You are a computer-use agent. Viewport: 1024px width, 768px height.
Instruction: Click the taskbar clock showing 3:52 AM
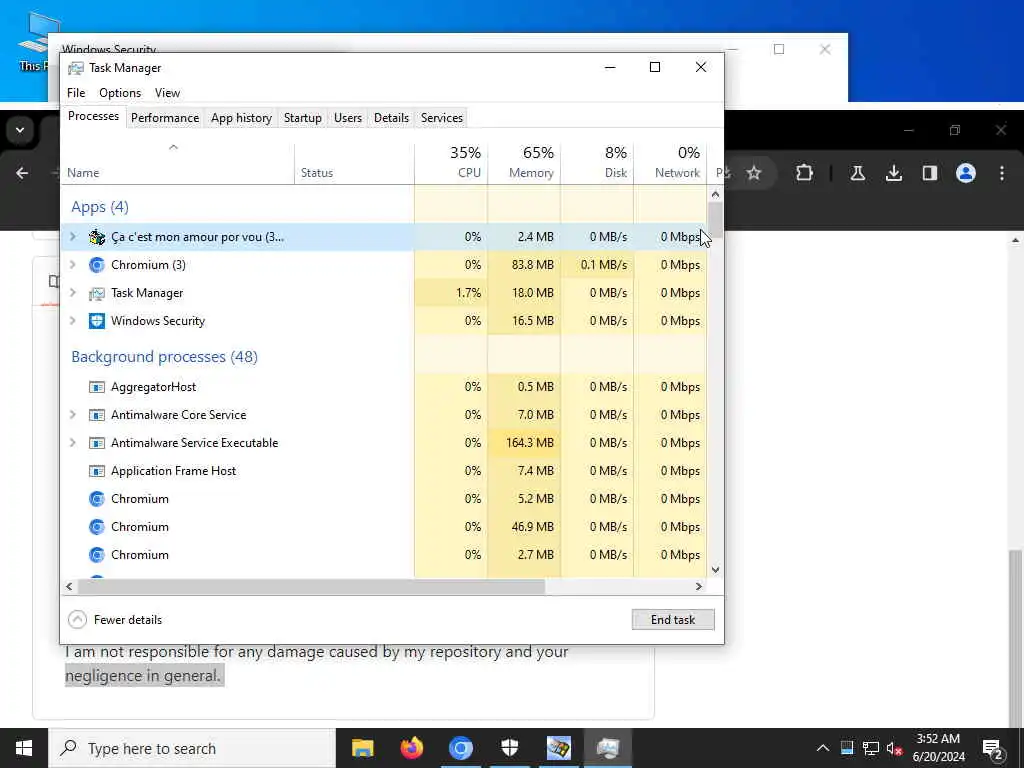tap(938, 748)
